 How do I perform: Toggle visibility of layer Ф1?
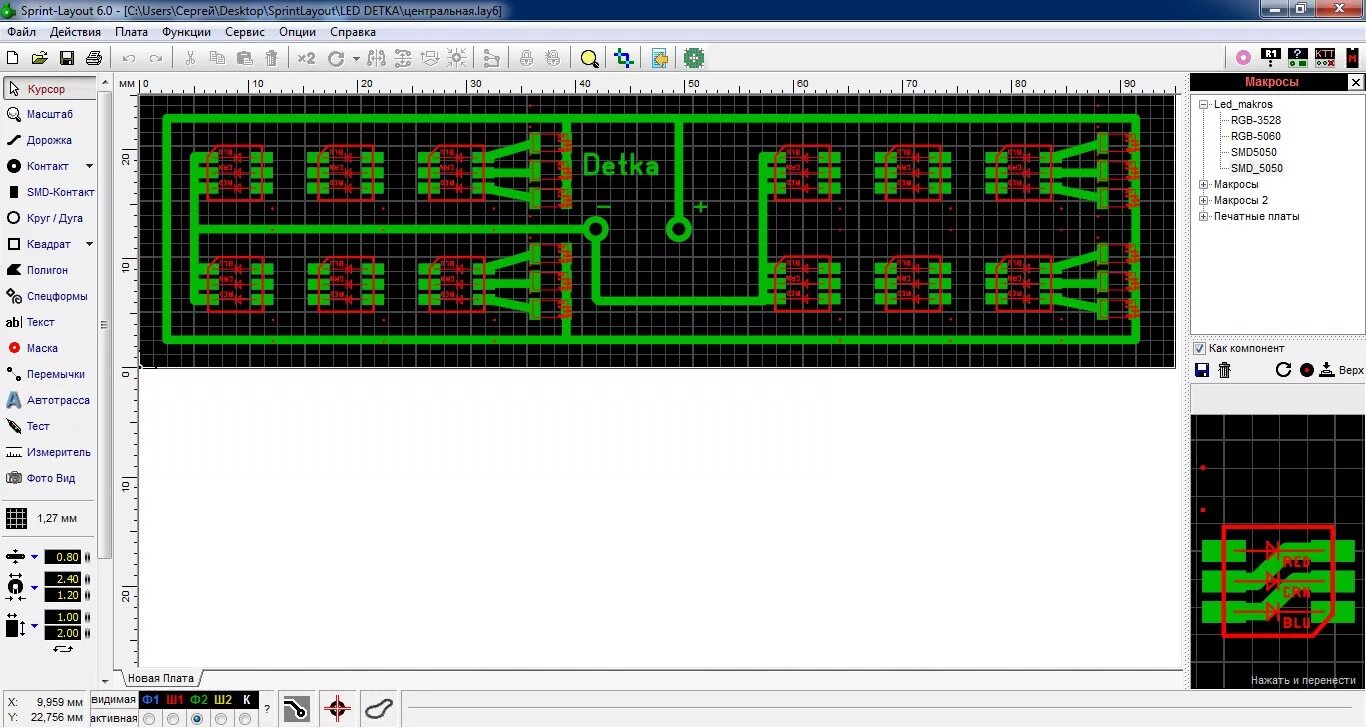click(150, 700)
